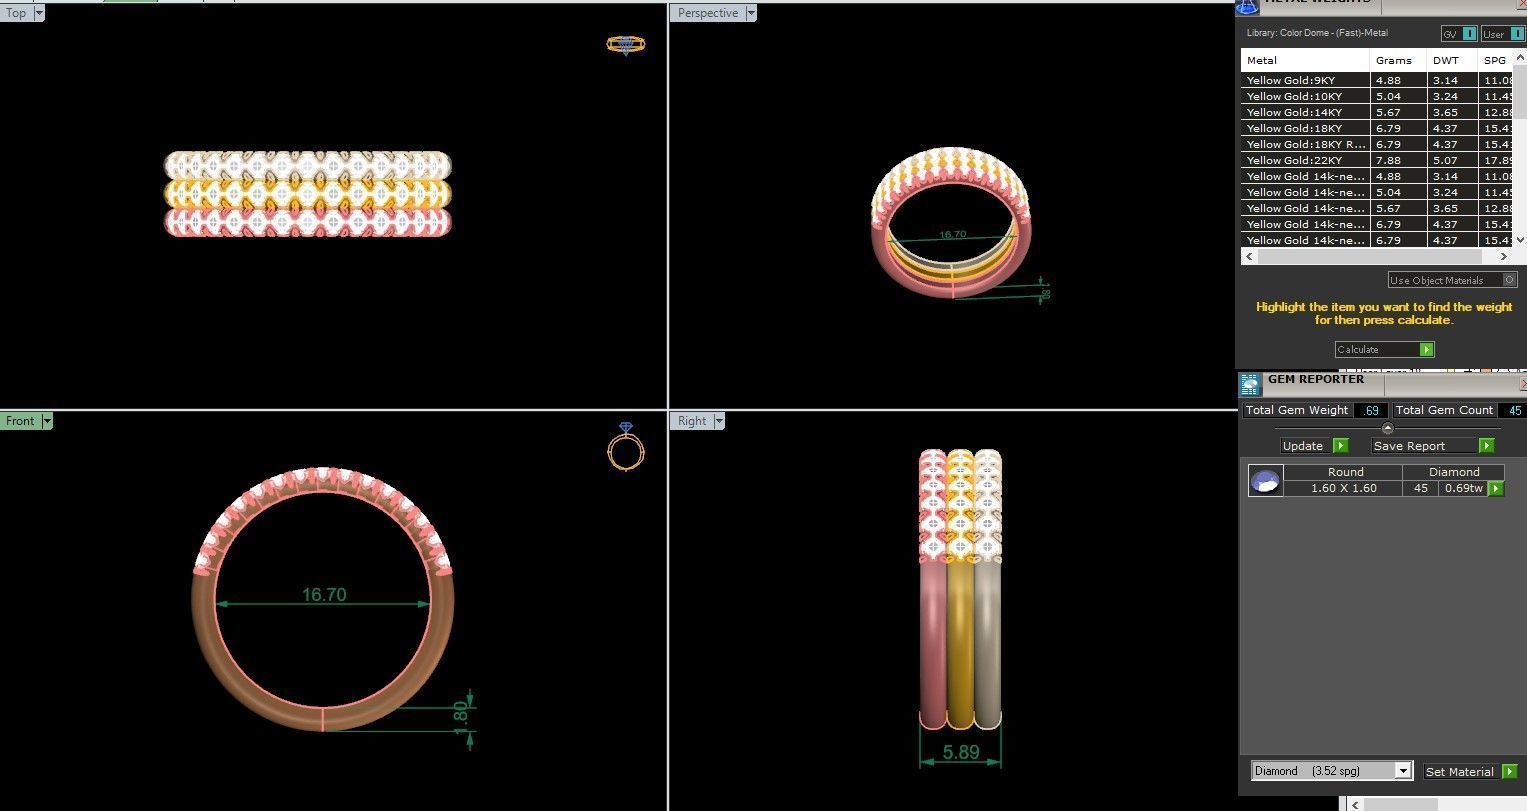Viewport: 1527px width, 811px height.
Task: Click green arrow beside 0.69tw diamond row
Action: 1496,488
